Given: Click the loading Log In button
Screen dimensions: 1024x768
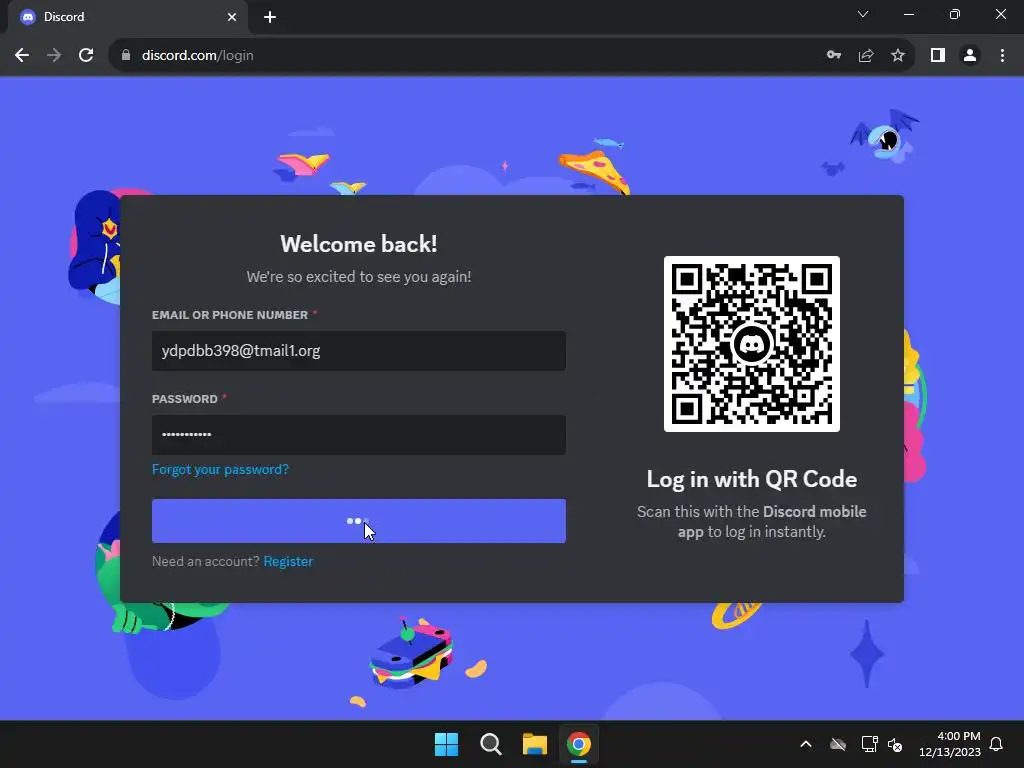Looking at the screenshot, I should [359, 521].
